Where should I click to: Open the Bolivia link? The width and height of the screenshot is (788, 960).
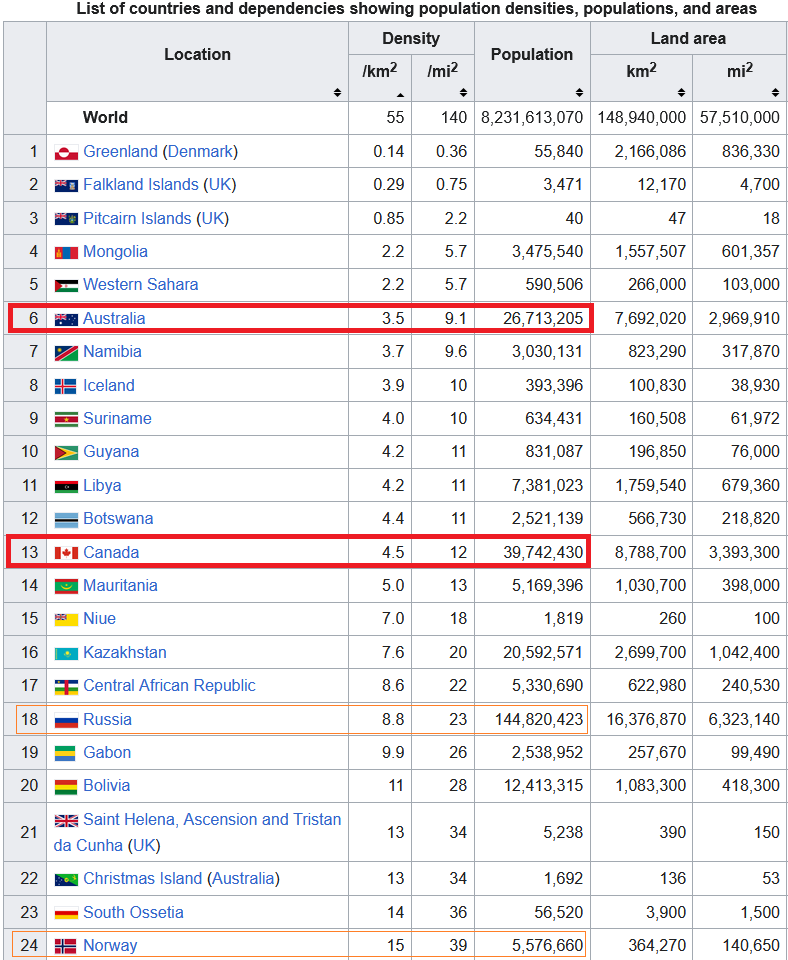pos(107,786)
